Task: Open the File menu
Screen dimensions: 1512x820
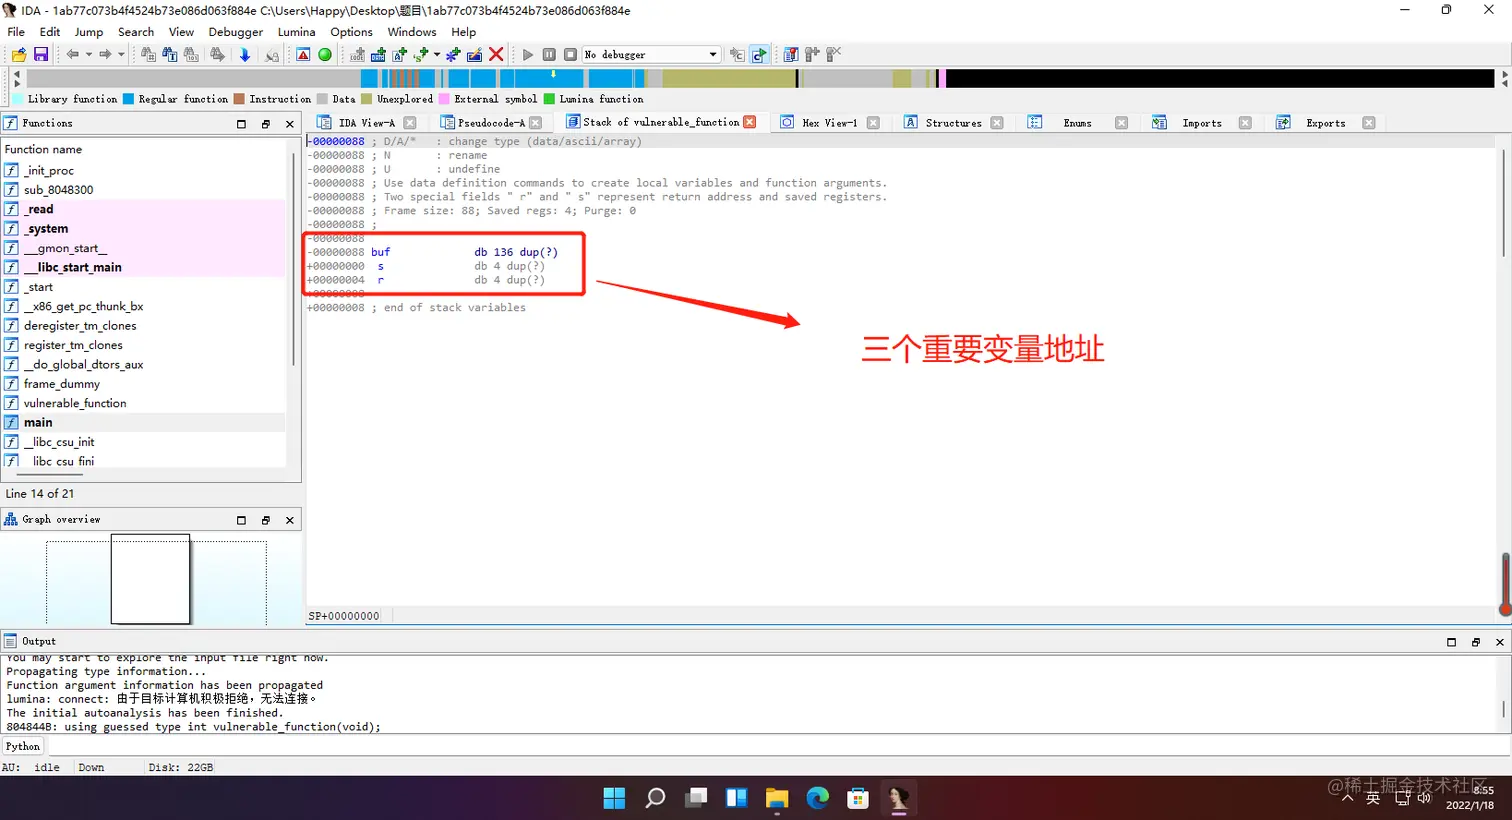Action: pyautogui.click(x=16, y=32)
